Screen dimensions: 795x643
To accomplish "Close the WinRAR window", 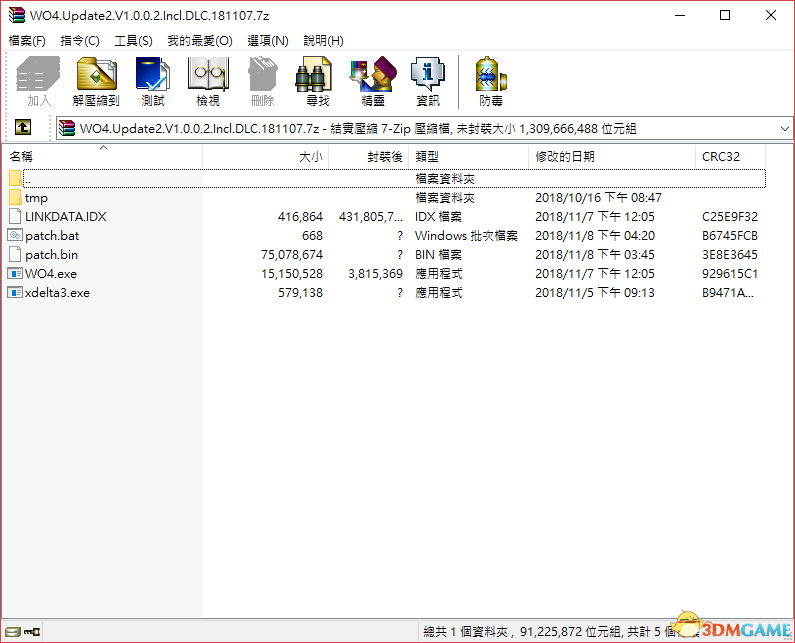I will click(771, 15).
